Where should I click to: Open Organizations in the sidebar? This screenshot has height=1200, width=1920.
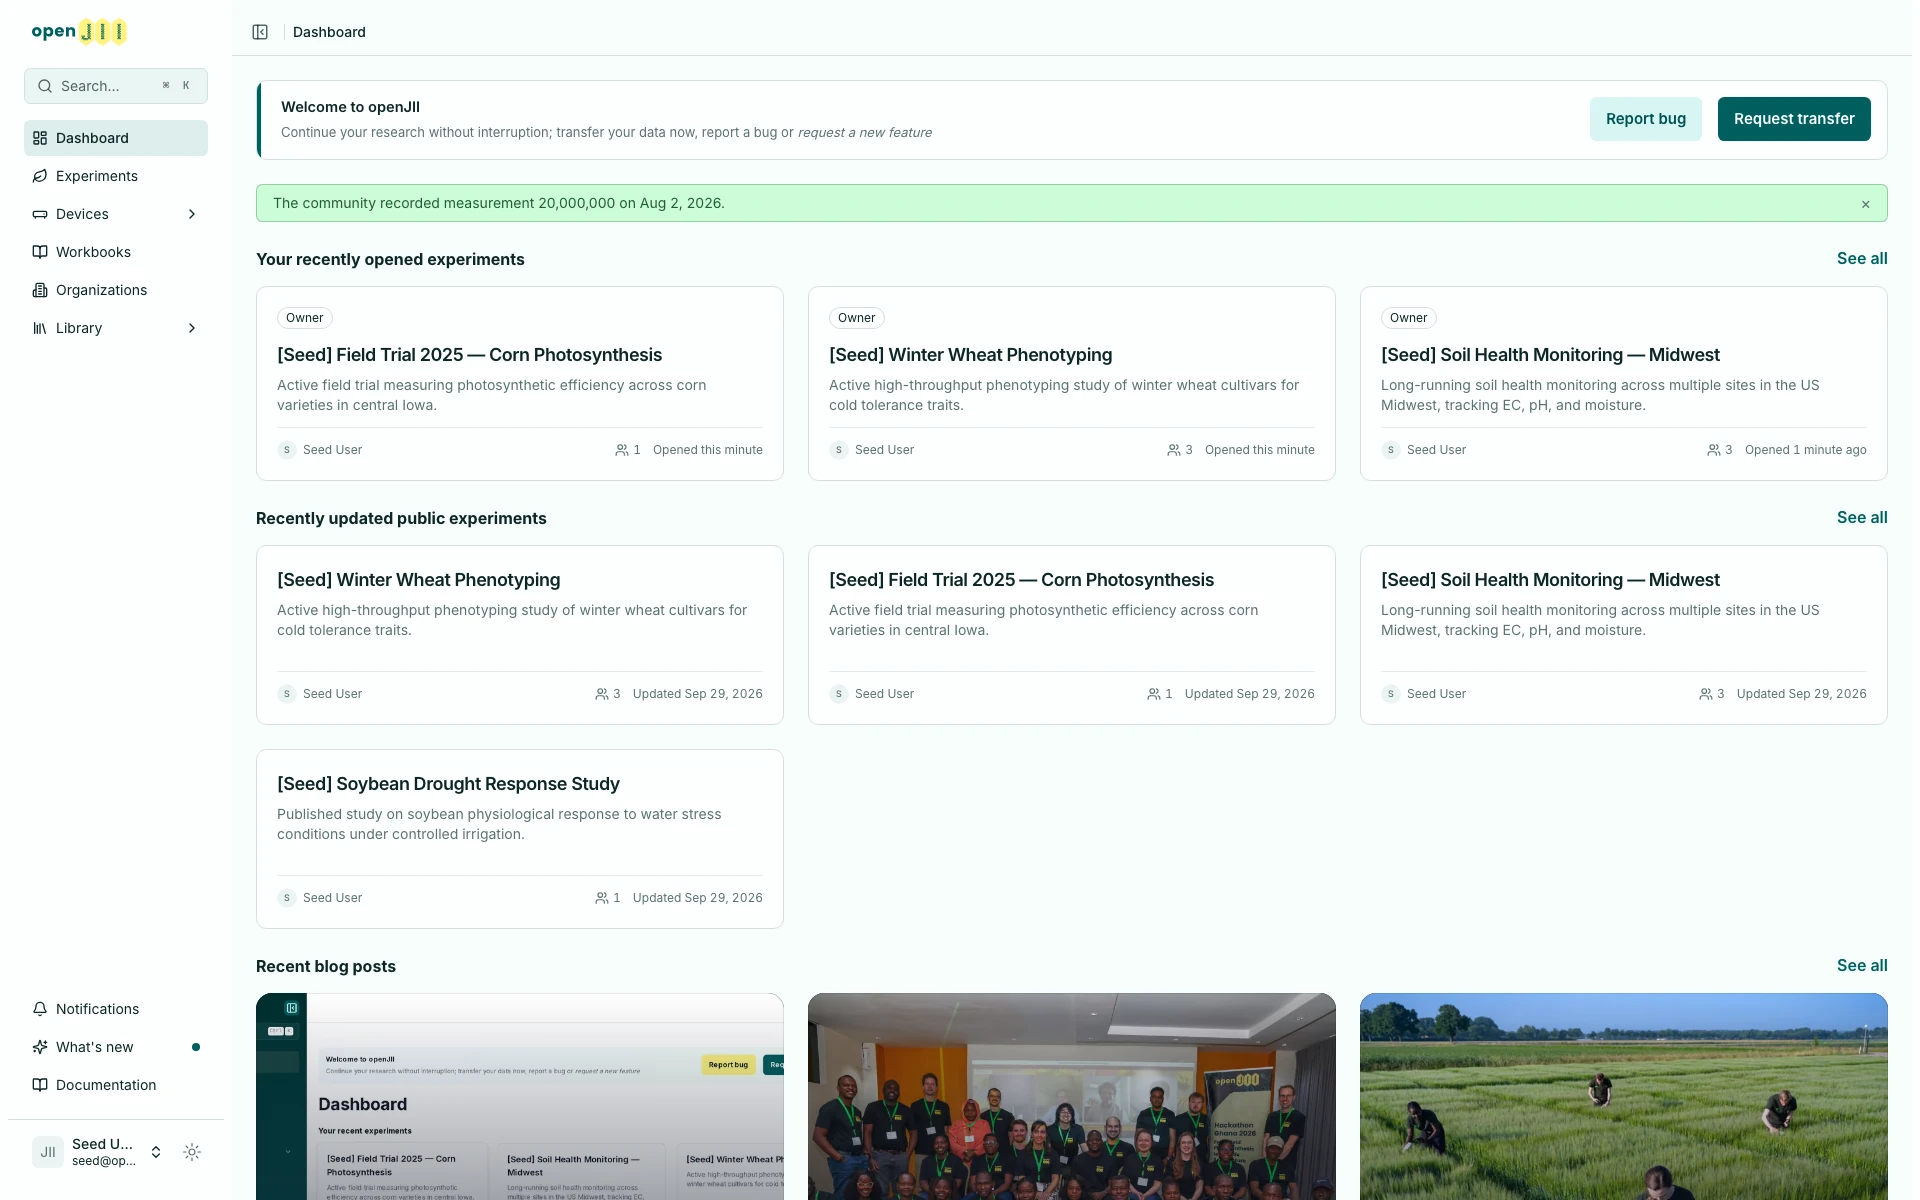point(116,290)
